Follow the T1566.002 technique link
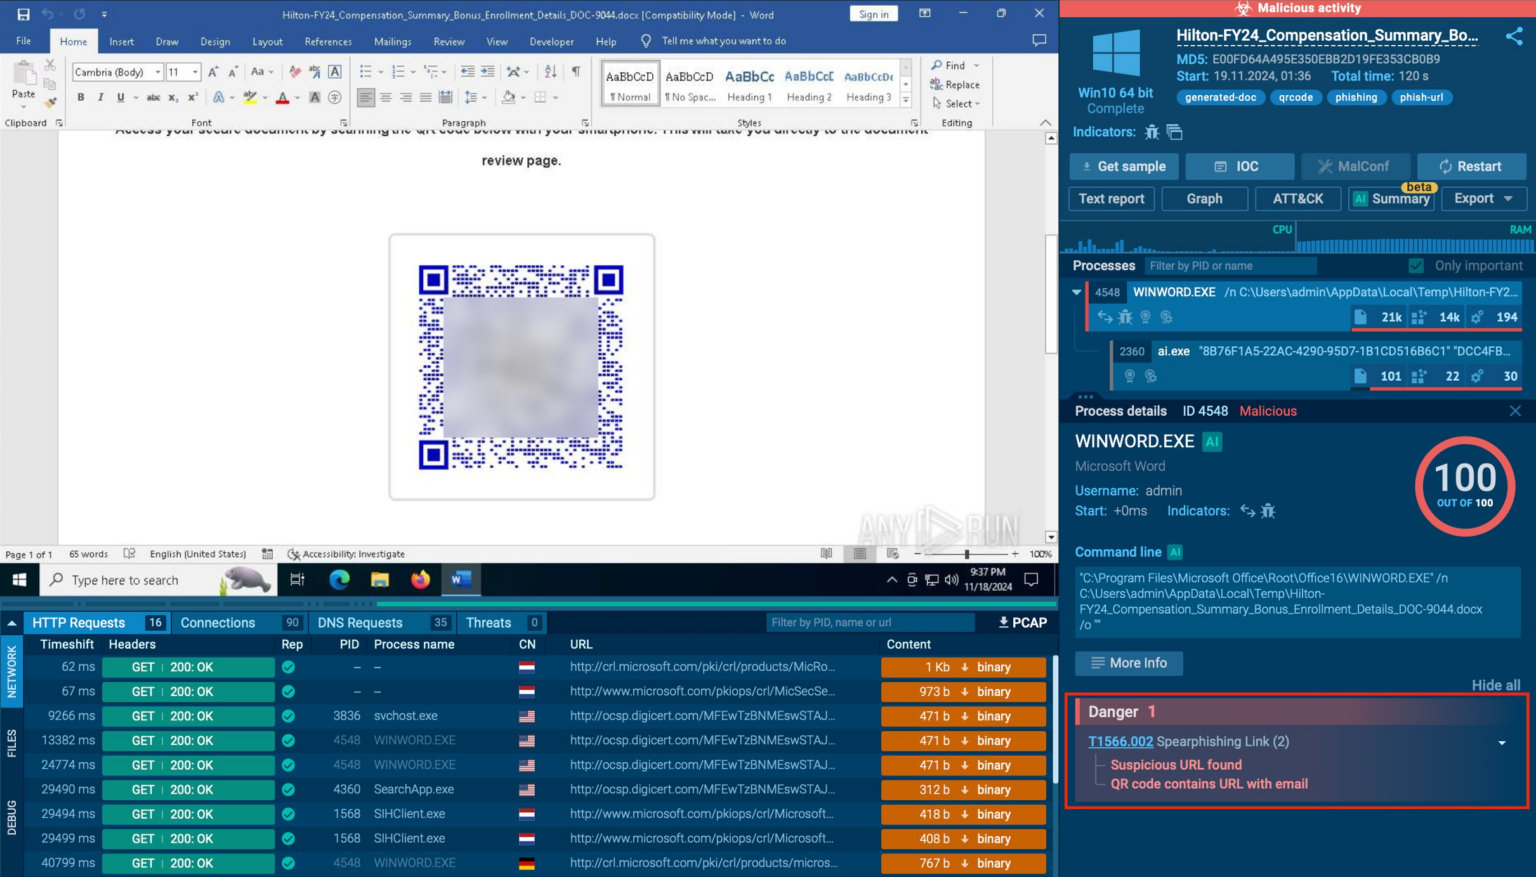Viewport: 1536px width, 877px height. point(1120,741)
